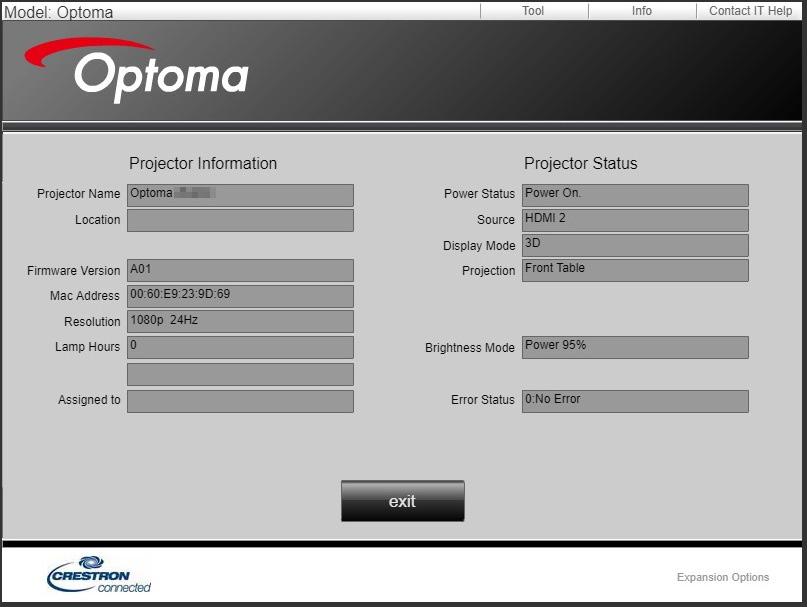This screenshot has height=607, width=807.
Task: Click Power Status field showing Power On
Action: pyautogui.click(x=635, y=195)
